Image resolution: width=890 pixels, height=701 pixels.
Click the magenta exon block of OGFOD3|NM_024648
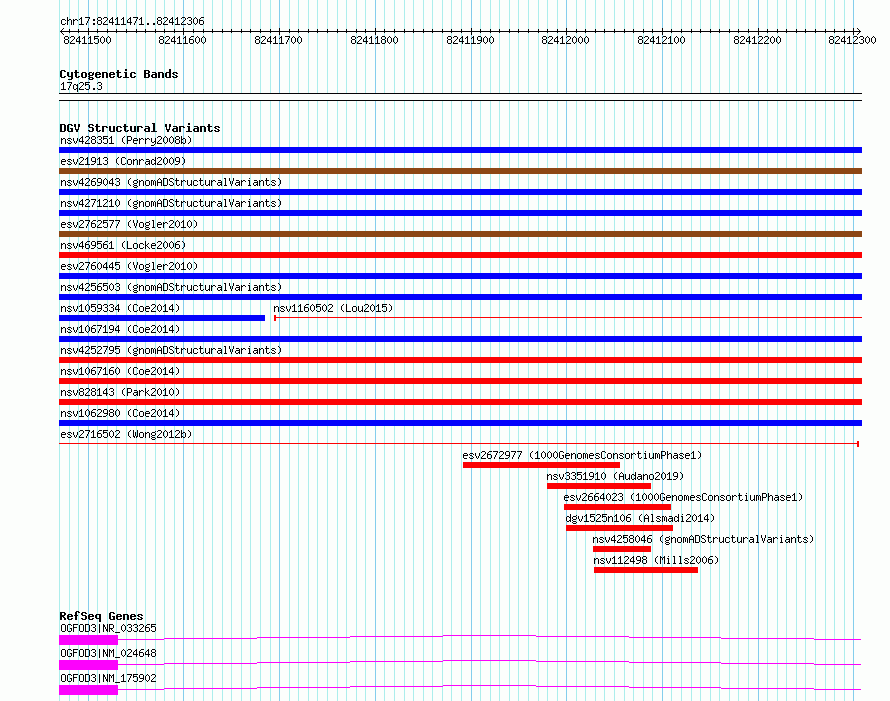click(89, 665)
